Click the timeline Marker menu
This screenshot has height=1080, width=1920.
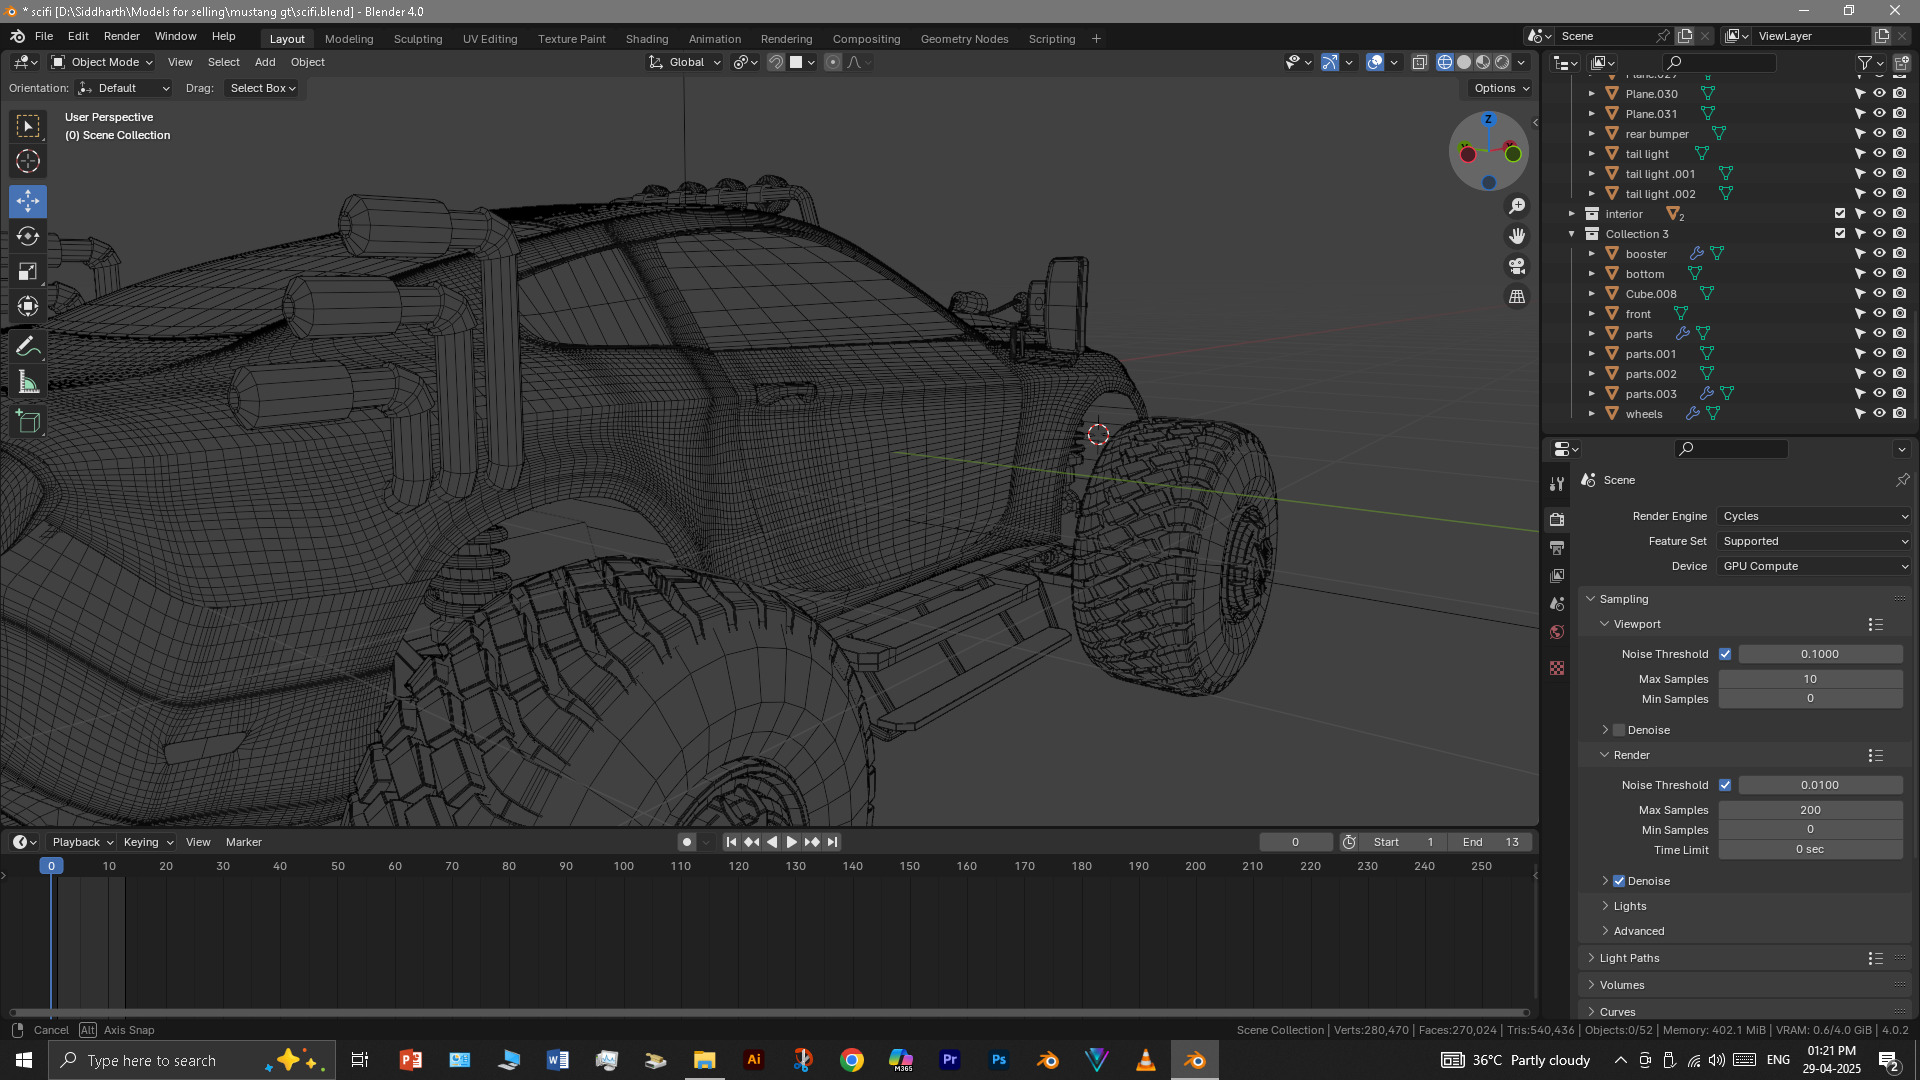point(244,842)
